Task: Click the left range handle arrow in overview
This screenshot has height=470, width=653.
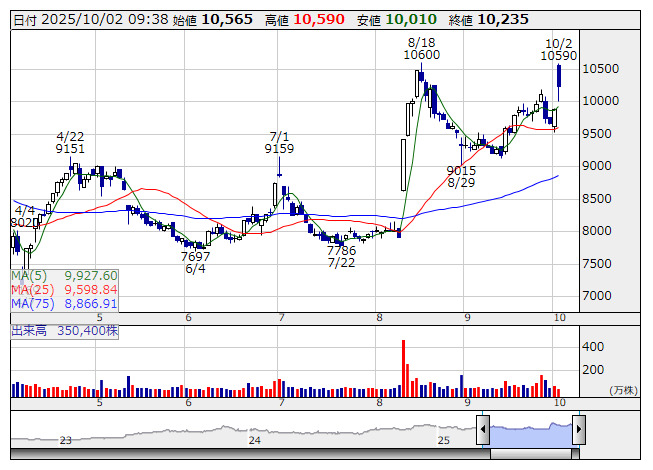Action: click(483, 430)
